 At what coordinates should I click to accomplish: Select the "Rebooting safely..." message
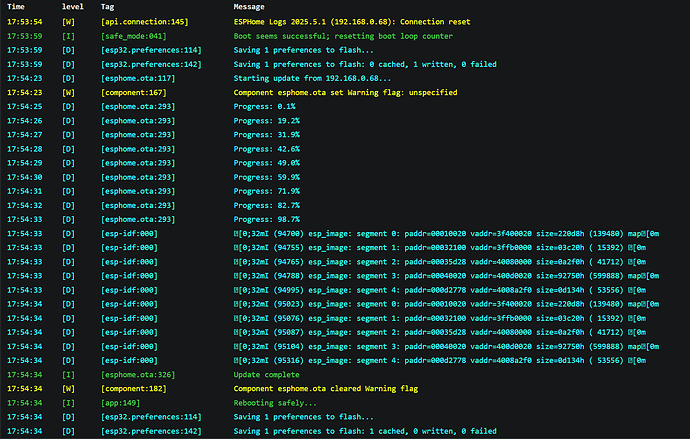point(275,403)
